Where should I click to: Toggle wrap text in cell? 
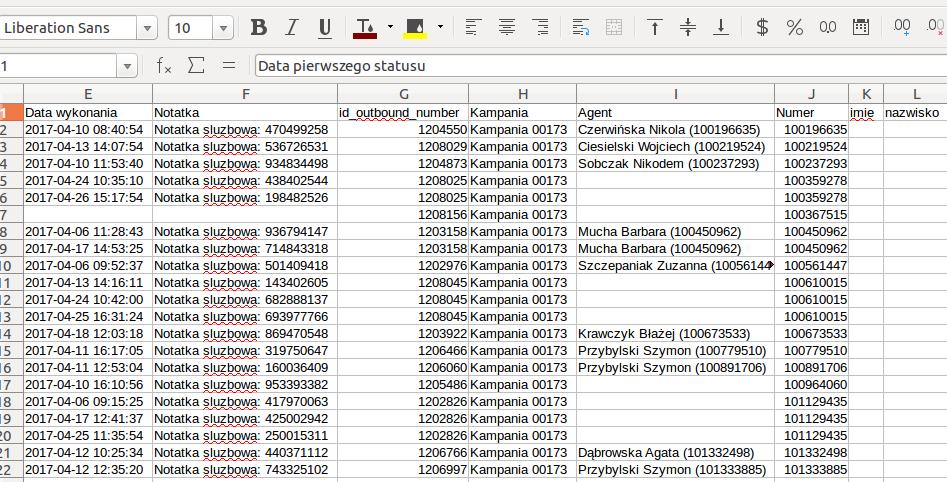(x=581, y=27)
